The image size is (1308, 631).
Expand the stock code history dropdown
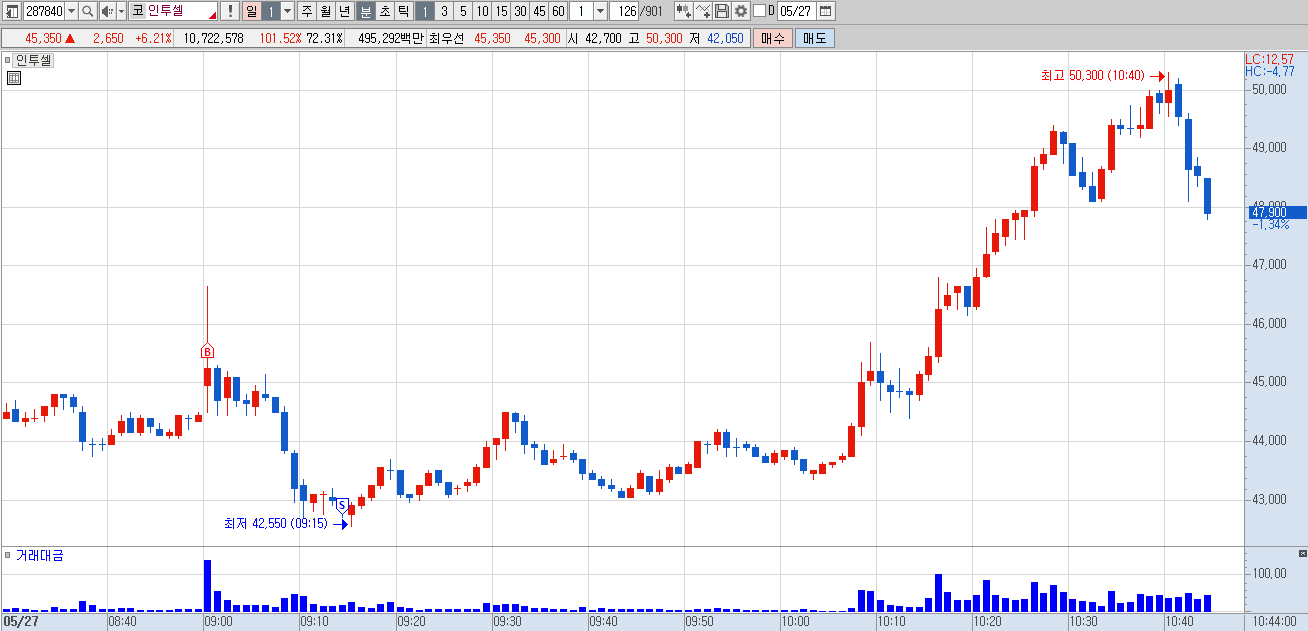coord(71,11)
